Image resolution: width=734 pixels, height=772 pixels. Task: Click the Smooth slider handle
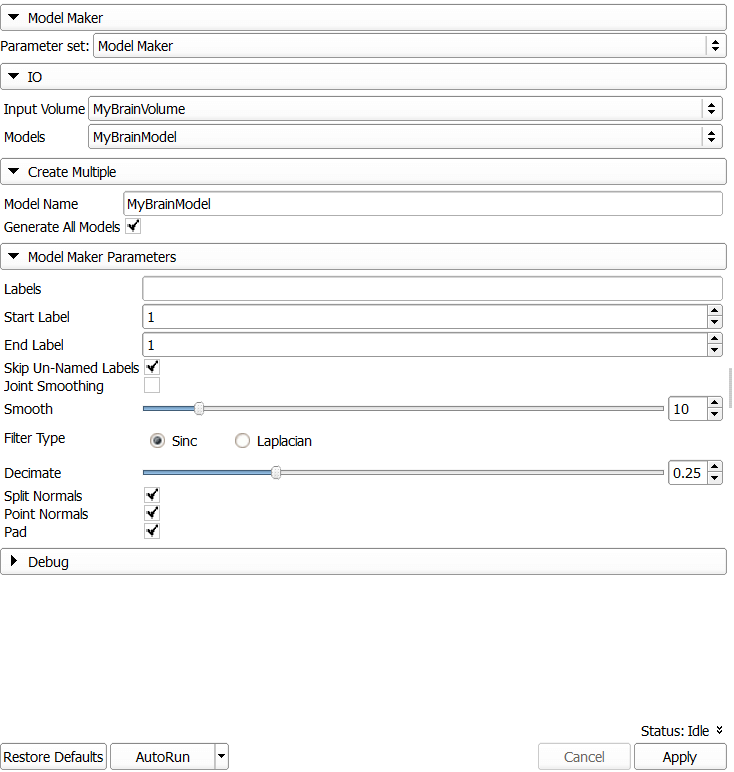(x=199, y=409)
